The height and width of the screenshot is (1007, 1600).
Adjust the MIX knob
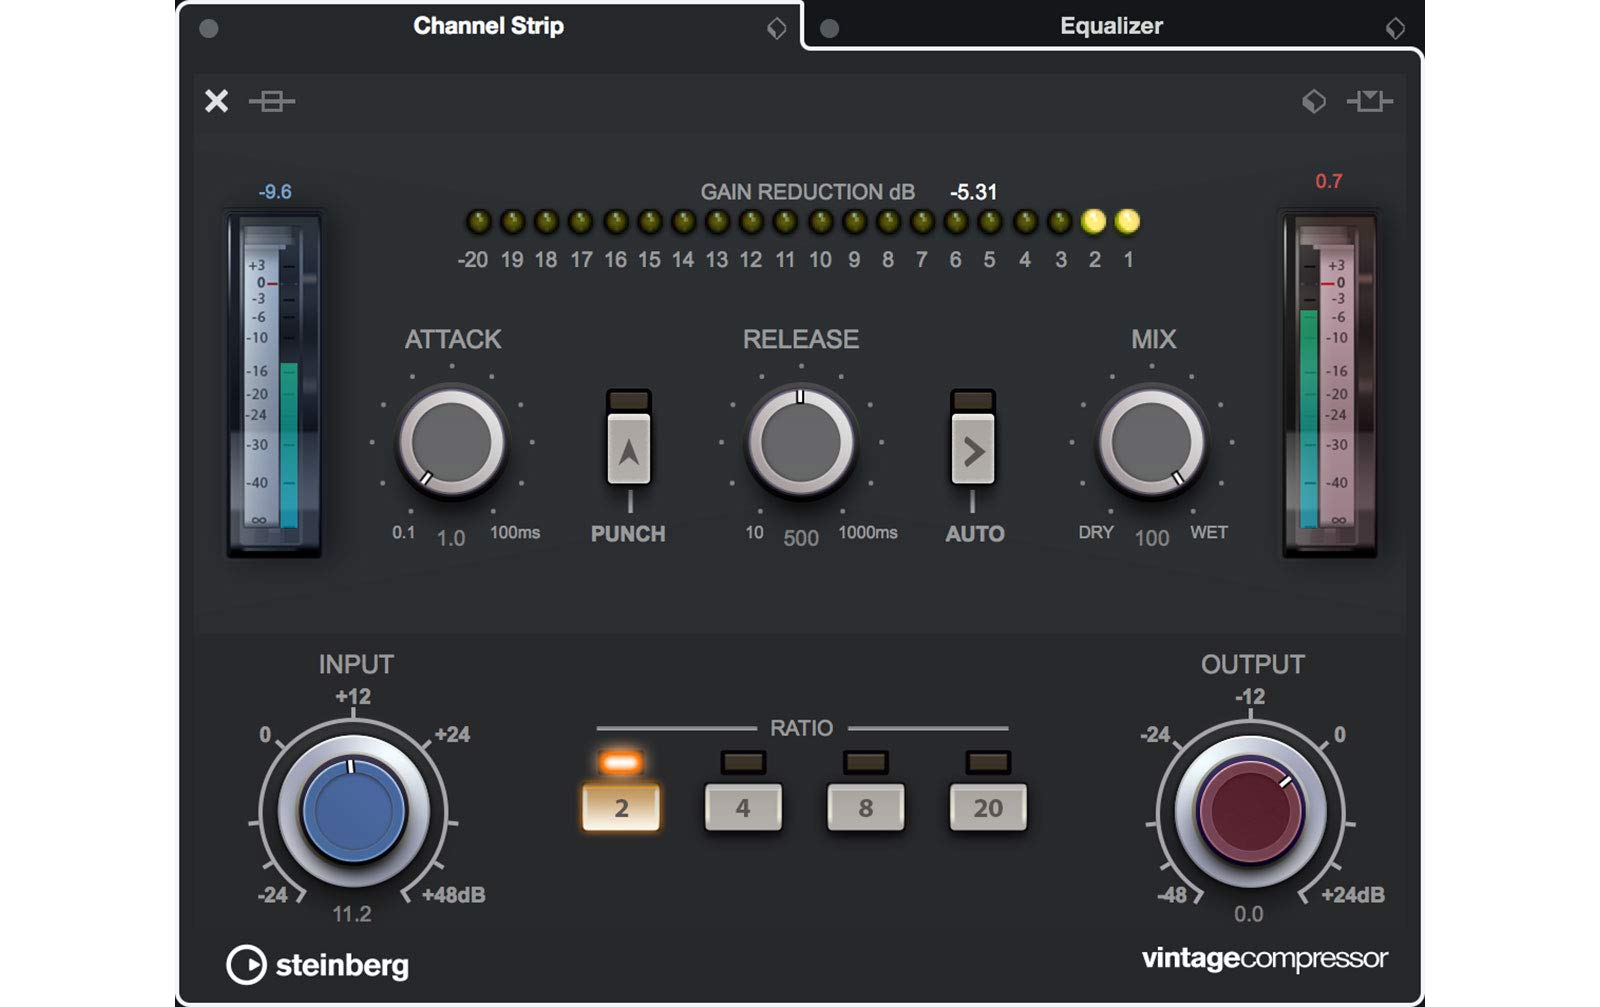tap(1152, 440)
